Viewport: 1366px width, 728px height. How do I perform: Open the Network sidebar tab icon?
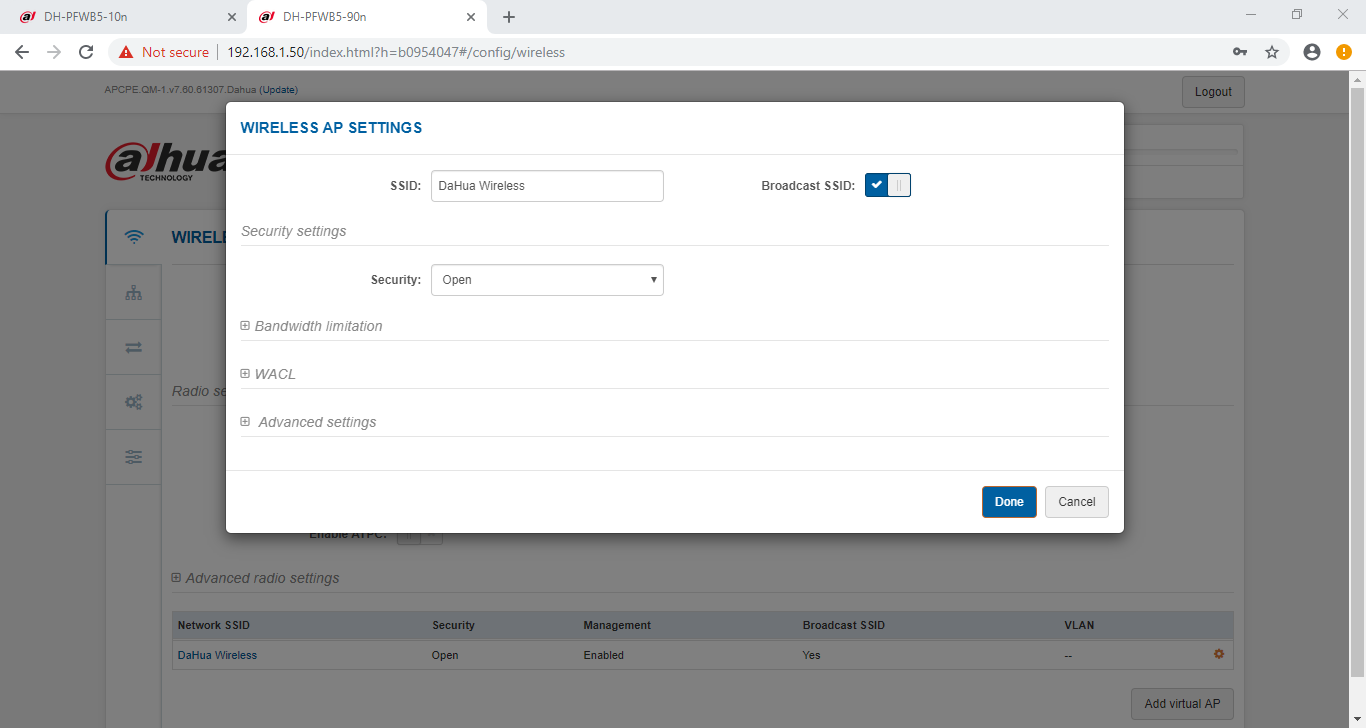133,293
